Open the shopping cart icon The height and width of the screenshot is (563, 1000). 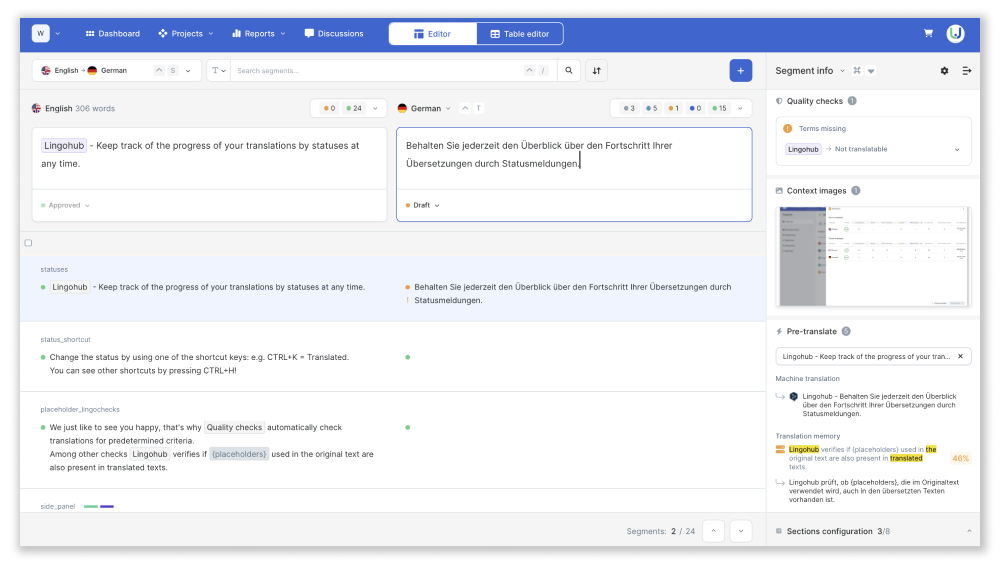(x=928, y=34)
